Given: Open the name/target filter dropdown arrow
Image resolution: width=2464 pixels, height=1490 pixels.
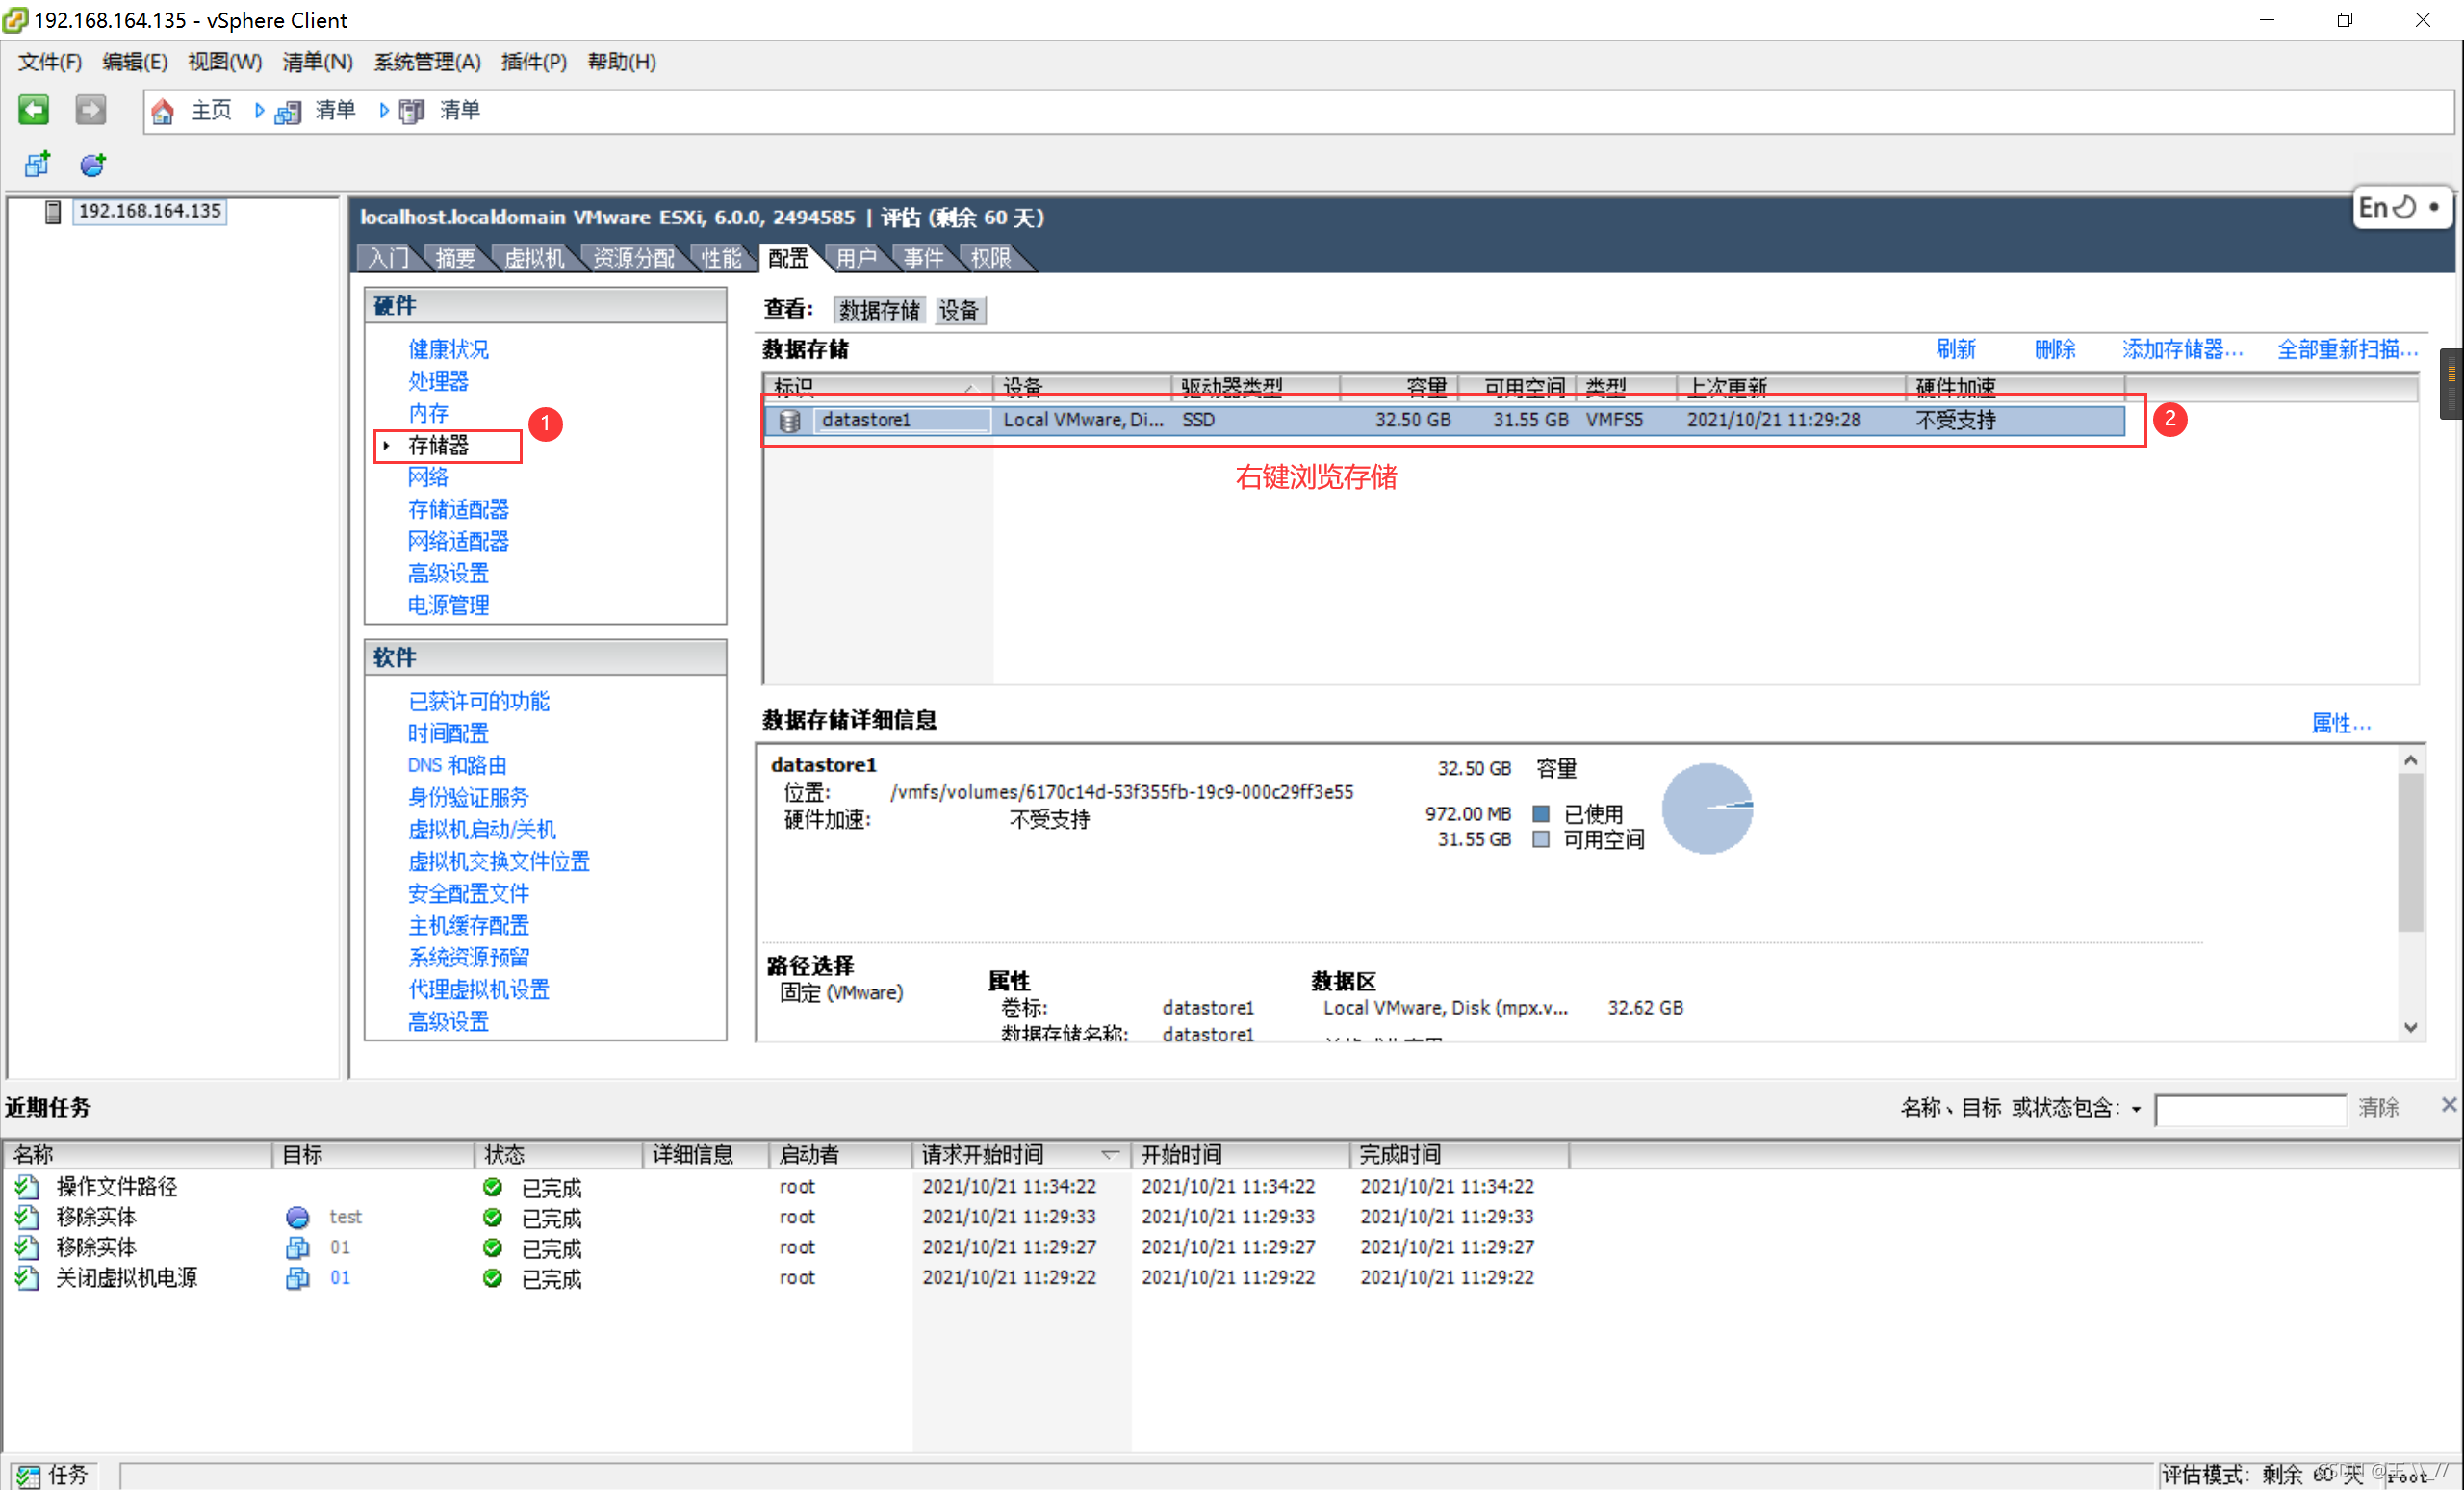Looking at the screenshot, I should pyautogui.click(x=2136, y=1109).
